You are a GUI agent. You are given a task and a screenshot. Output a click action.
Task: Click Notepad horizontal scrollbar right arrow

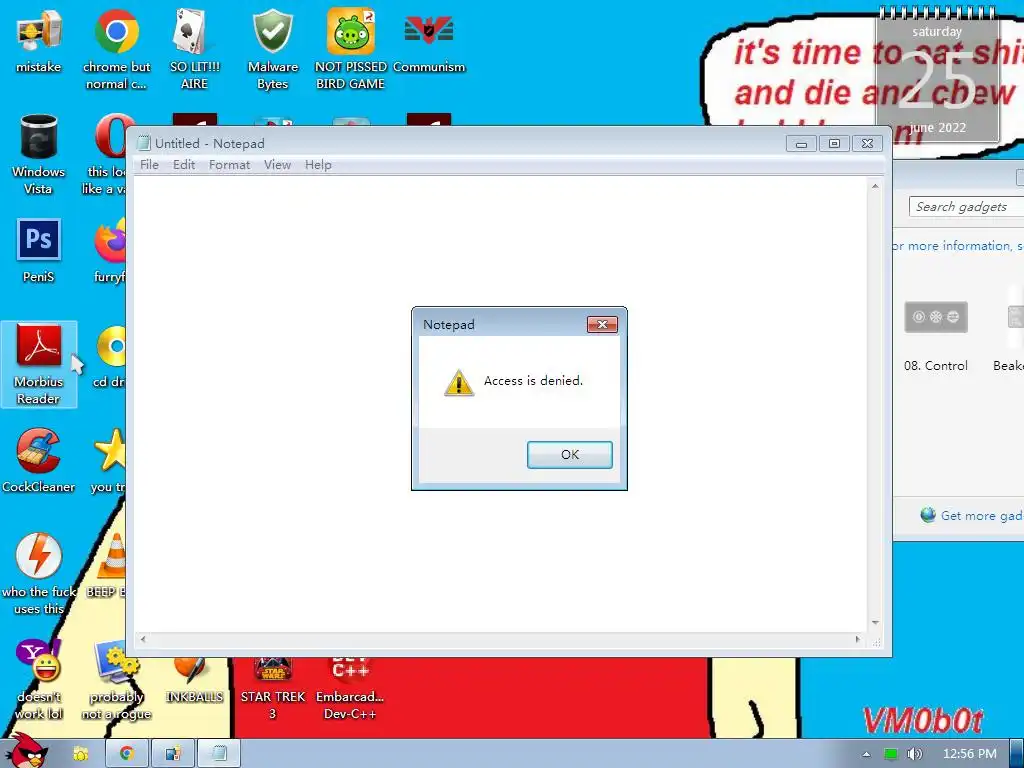pyautogui.click(x=858, y=640)
